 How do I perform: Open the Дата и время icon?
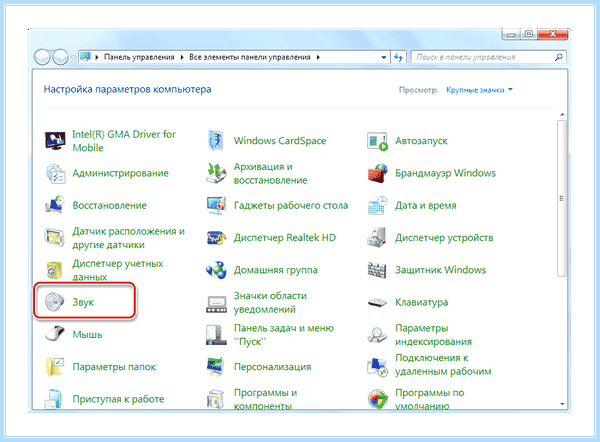tap(377, 206)
